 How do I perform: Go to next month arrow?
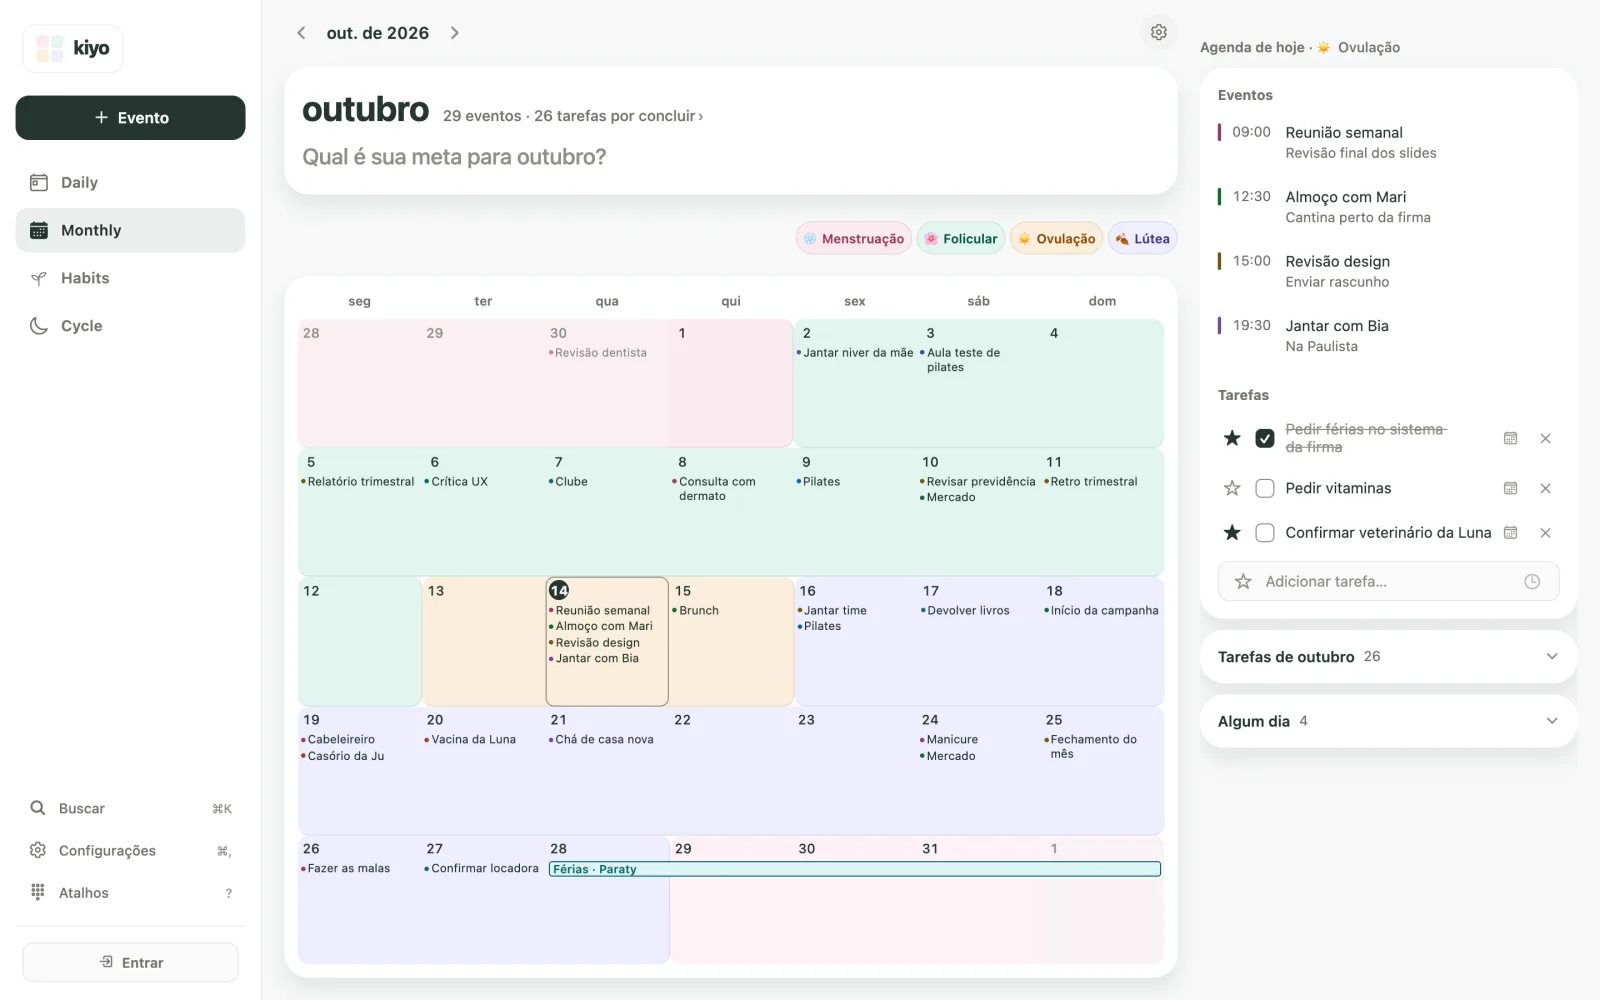coord(455,33)
